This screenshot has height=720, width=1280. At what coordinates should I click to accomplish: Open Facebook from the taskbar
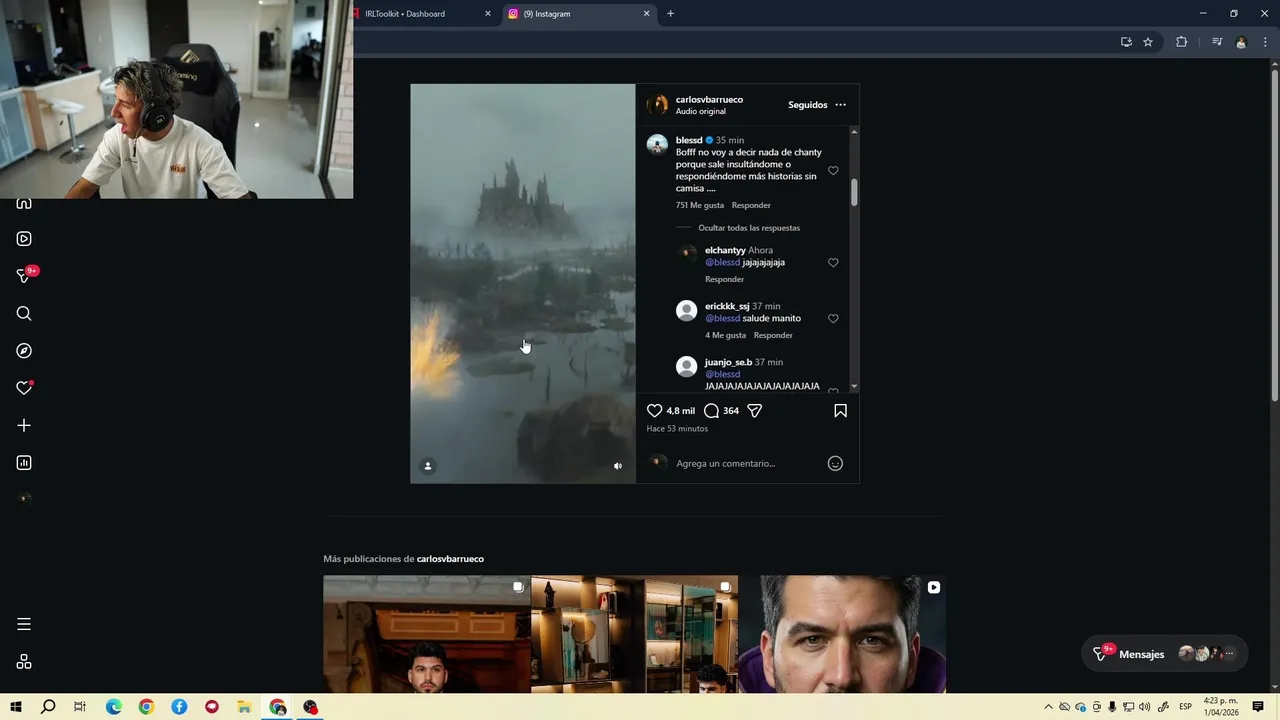point(179,707)
